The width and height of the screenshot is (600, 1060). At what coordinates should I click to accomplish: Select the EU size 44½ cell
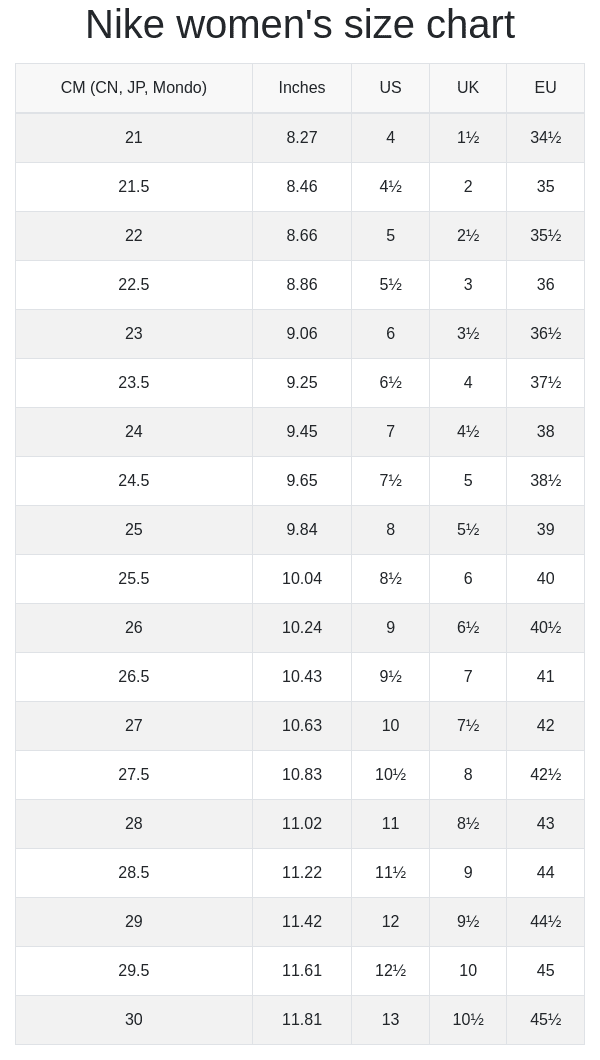(x=545, y=922)
